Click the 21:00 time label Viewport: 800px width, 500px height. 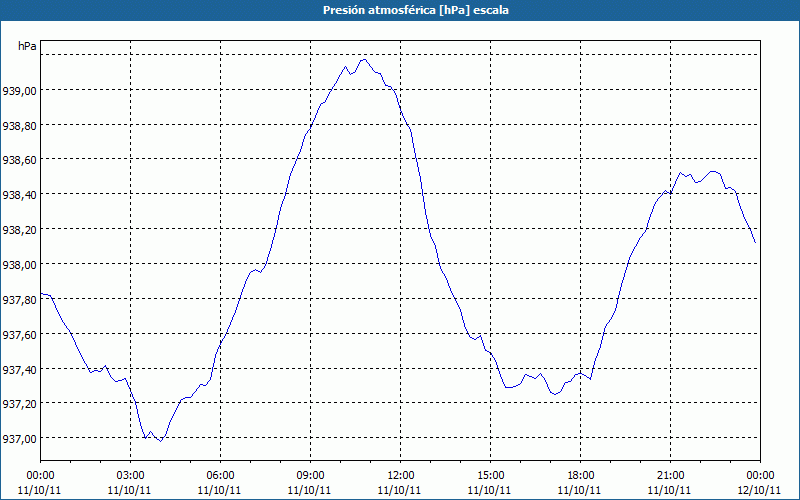click(x=670, y=476)
